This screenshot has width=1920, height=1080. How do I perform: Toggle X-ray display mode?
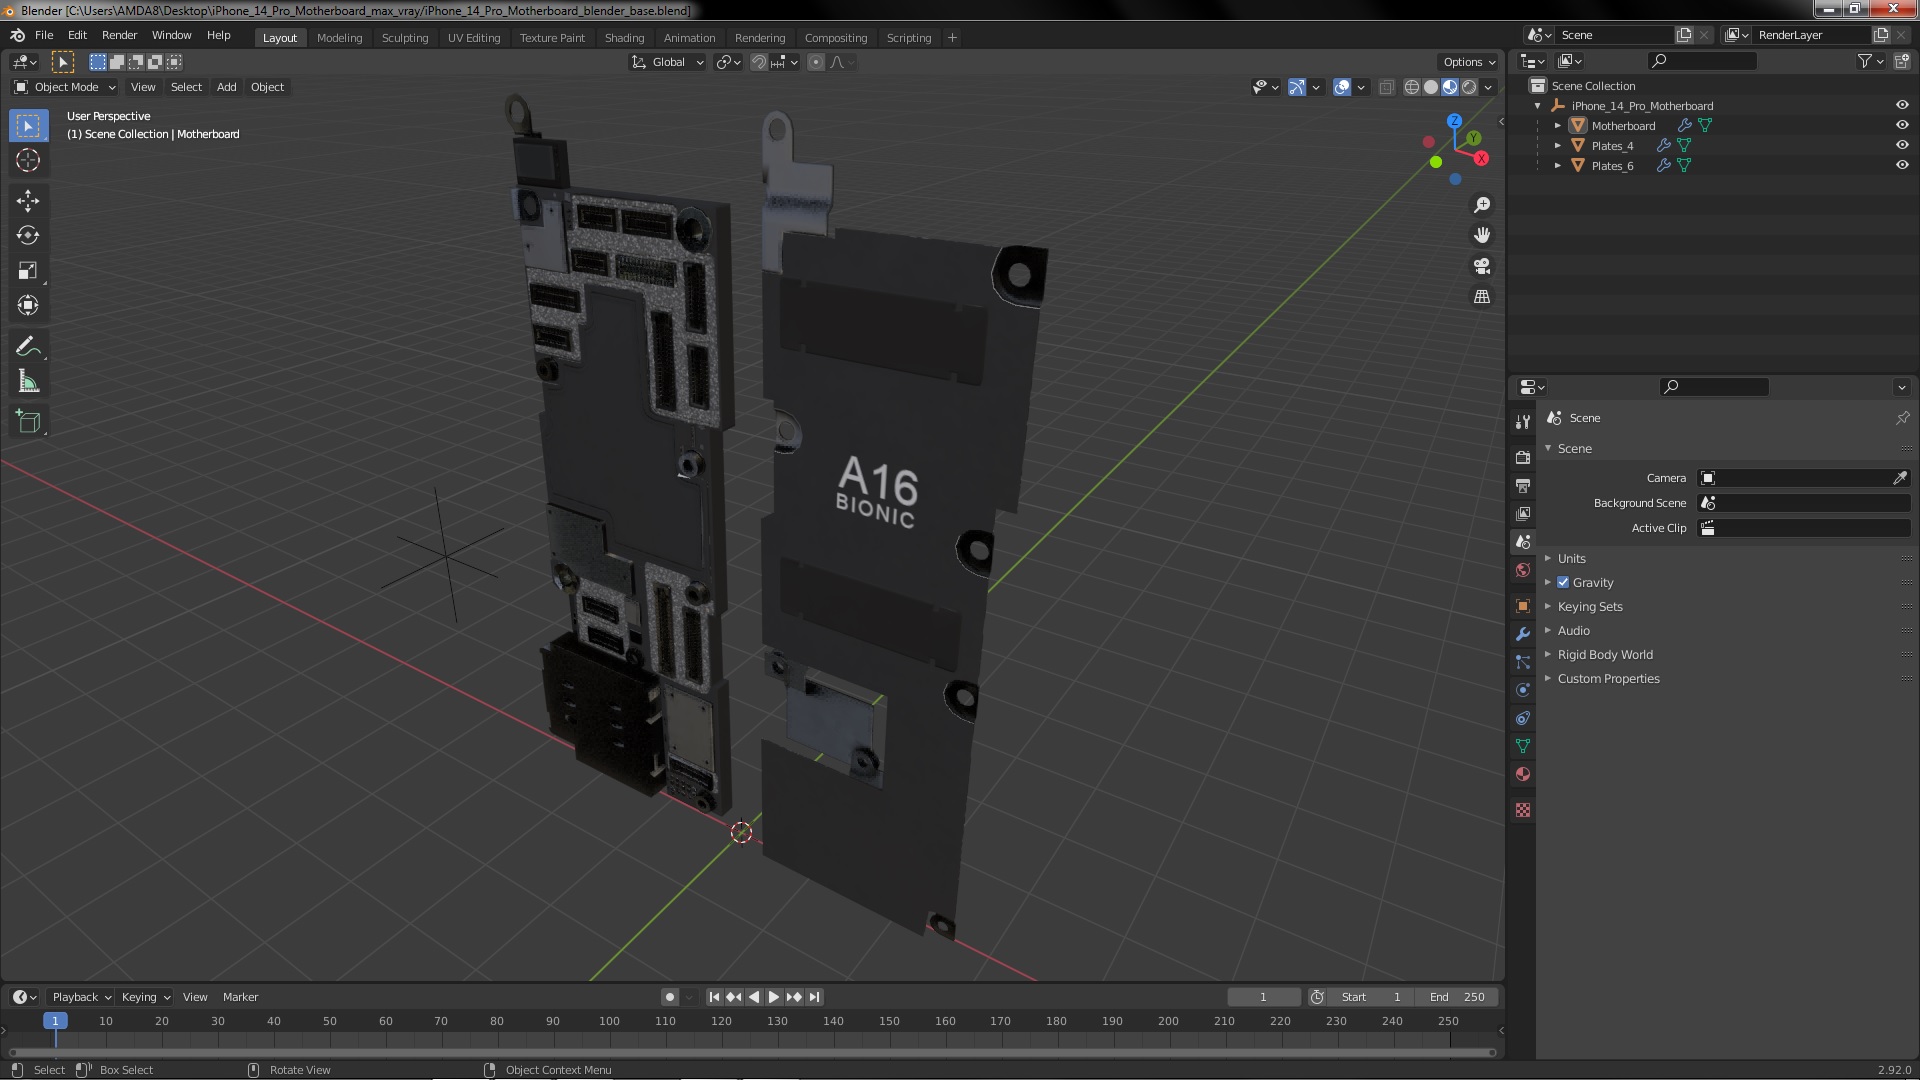(x=1386, y=87)
